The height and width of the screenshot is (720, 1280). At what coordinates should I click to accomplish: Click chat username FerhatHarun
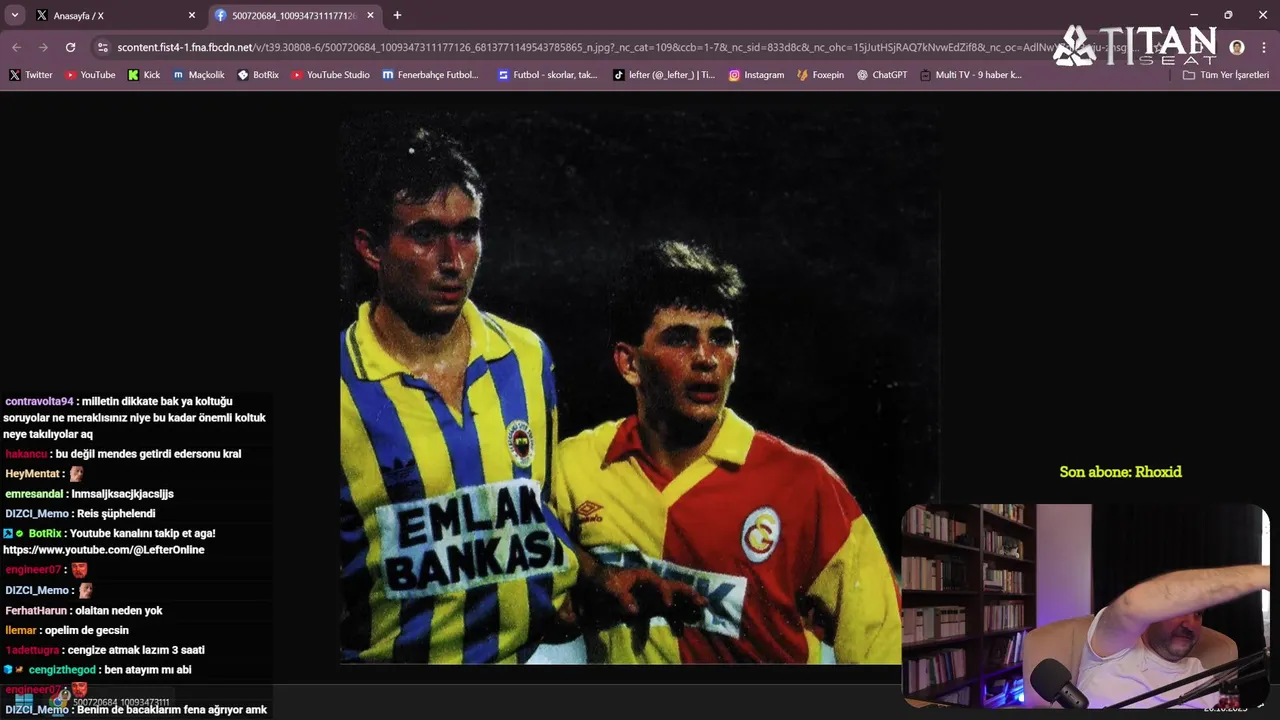[36, 611]
